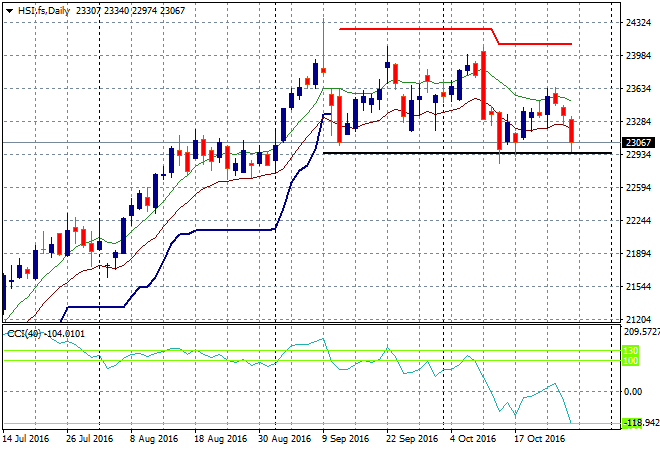Screen dimensions: 660x450
Task: Select the 23284 price axis label
Action: (639, 122)
